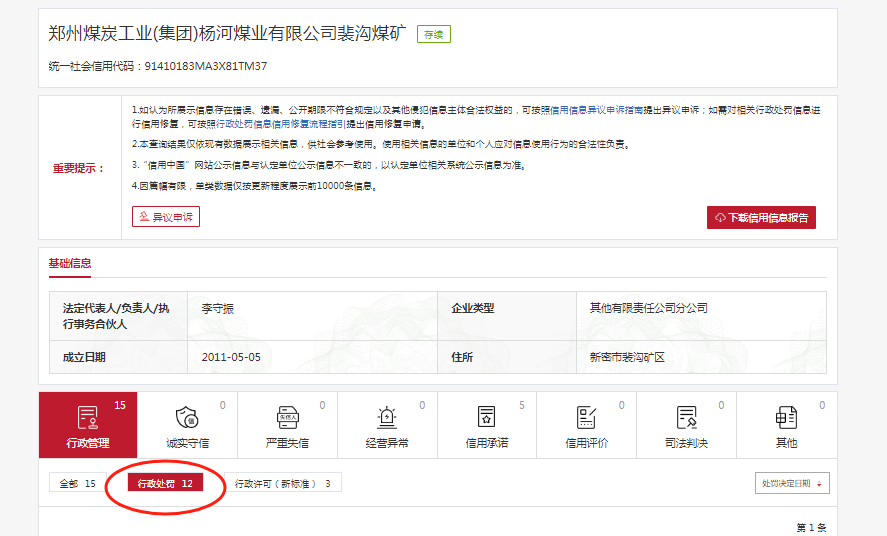Open the 司法判决 document icon
Image resolution: width=887 pixels, height=536 pixels.
pos(686,418)
